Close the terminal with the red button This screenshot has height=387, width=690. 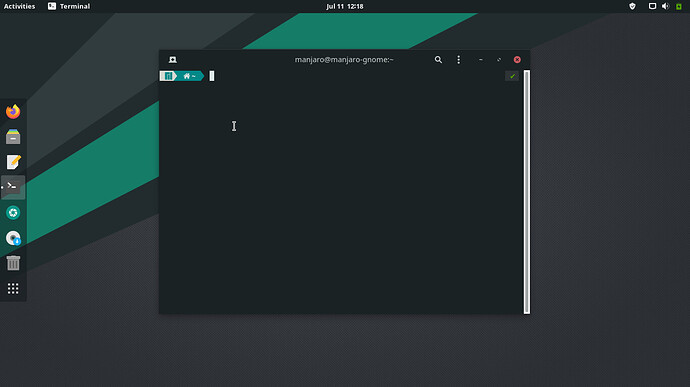click(517, 59)
